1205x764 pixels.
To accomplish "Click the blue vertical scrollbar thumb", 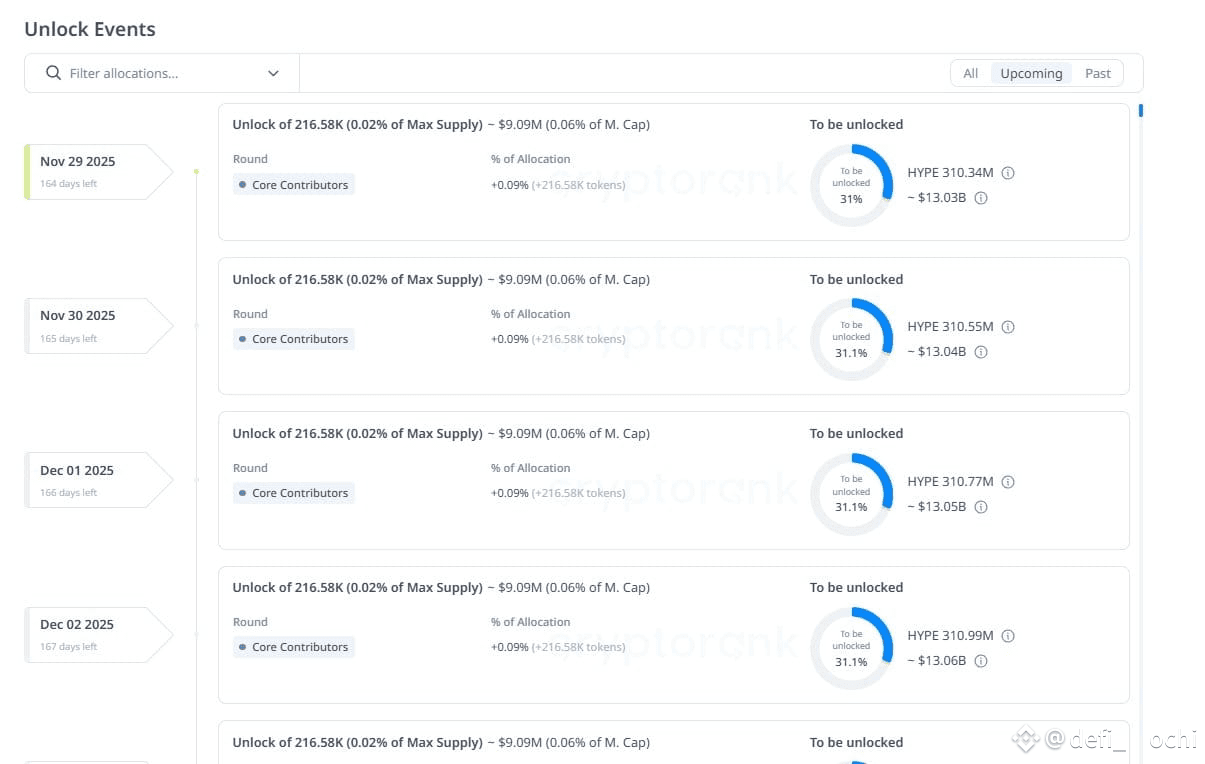I will [x=1141, y=110].
